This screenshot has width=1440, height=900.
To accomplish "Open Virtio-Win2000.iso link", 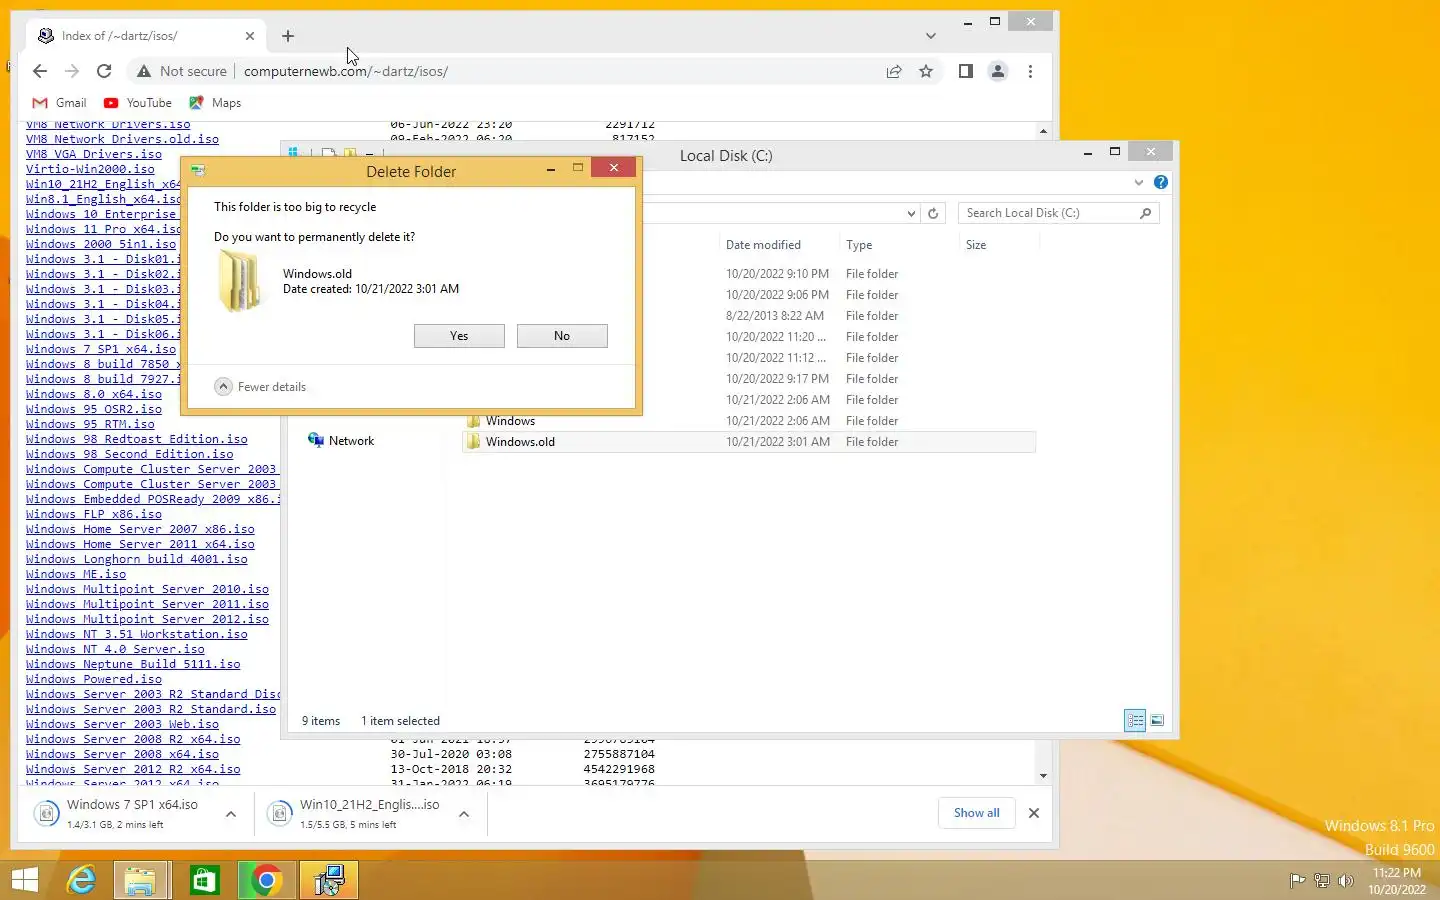I will click(90, 169).
